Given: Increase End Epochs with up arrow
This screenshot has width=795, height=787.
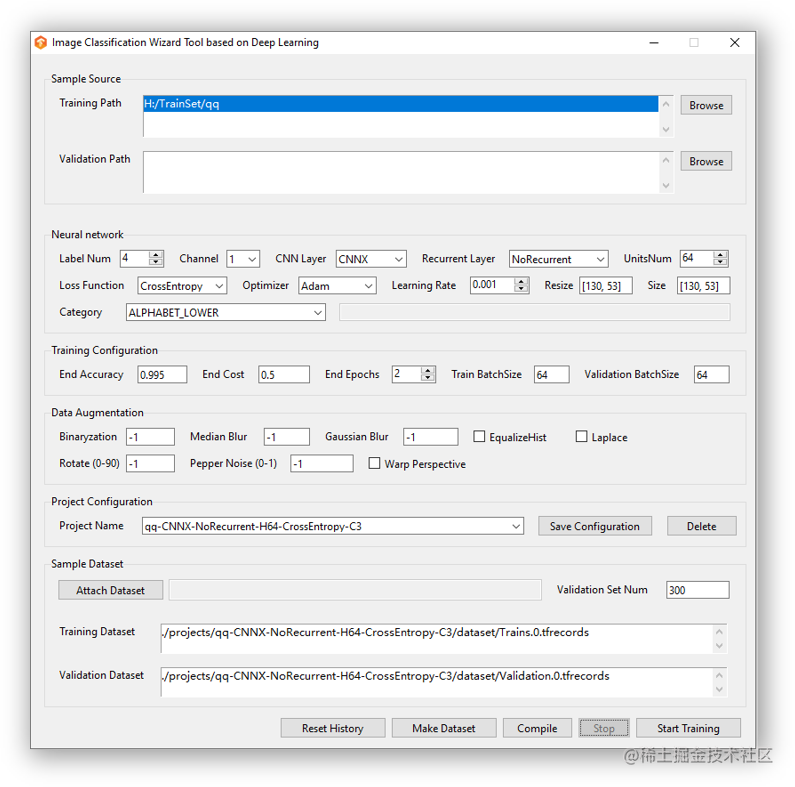Looking at the screenshot, I should click(x=428, y=371).
